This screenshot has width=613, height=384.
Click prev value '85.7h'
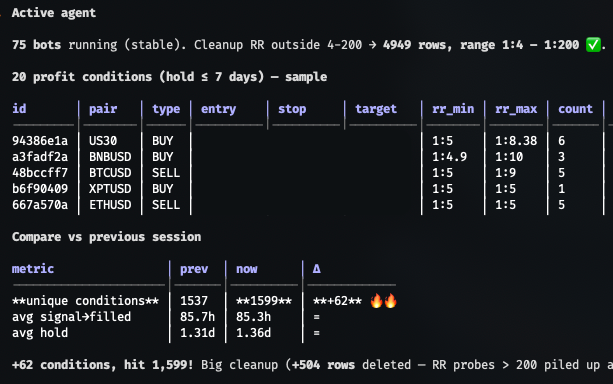197,317
